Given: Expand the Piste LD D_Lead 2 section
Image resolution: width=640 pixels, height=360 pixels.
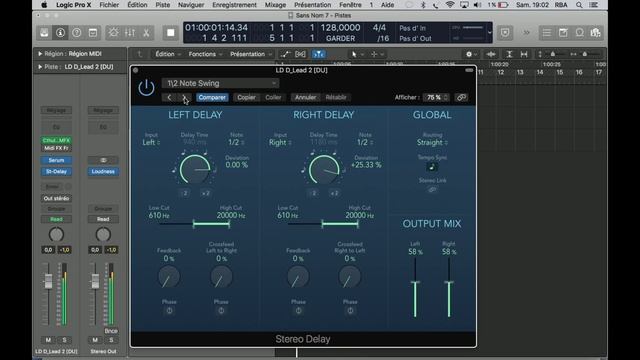Looking at the screenshot, I should pos(40,67).
